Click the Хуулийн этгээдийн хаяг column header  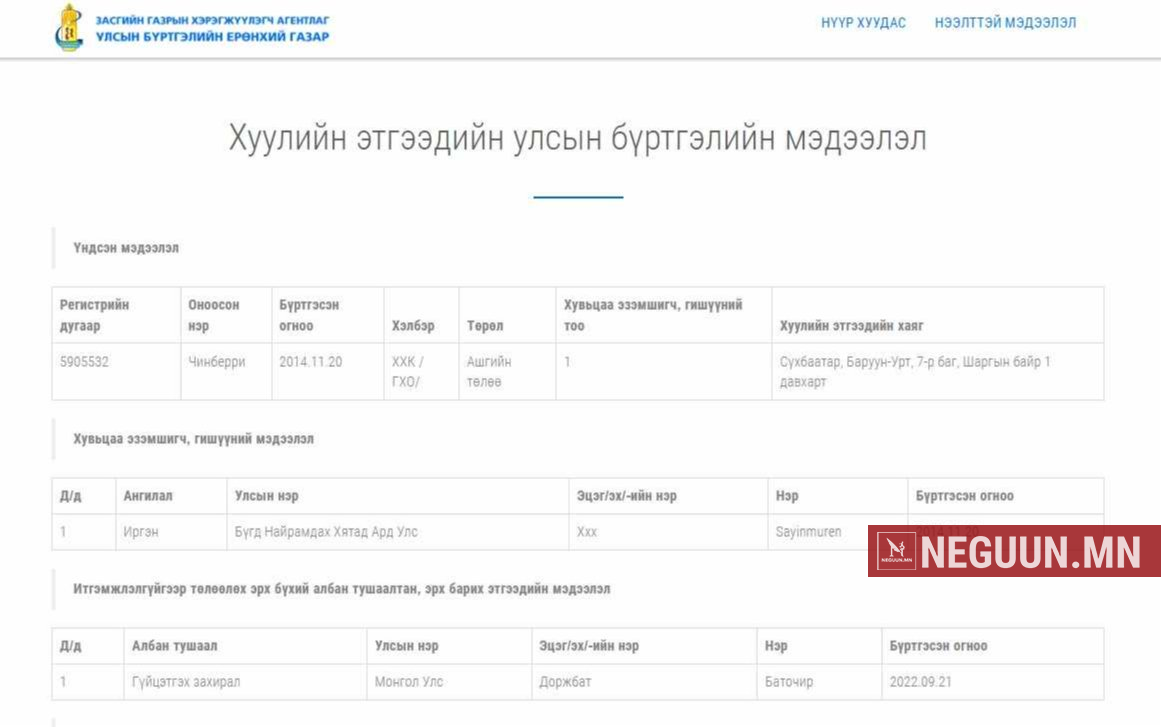(851, 326)
